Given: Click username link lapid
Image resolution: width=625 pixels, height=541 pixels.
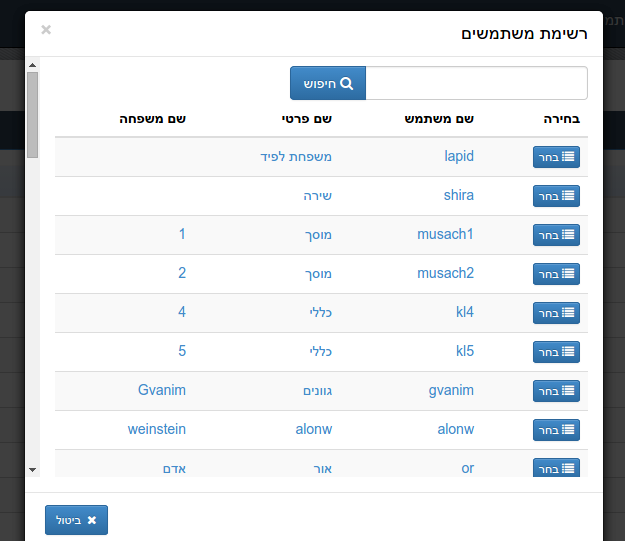Looking at the screenshot, I should (459, 156).
